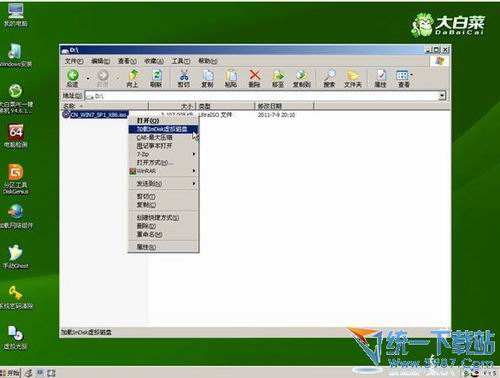500x378 pixels.
Task: Click the red X Delete icon (删除)
Action: (254, 78)
